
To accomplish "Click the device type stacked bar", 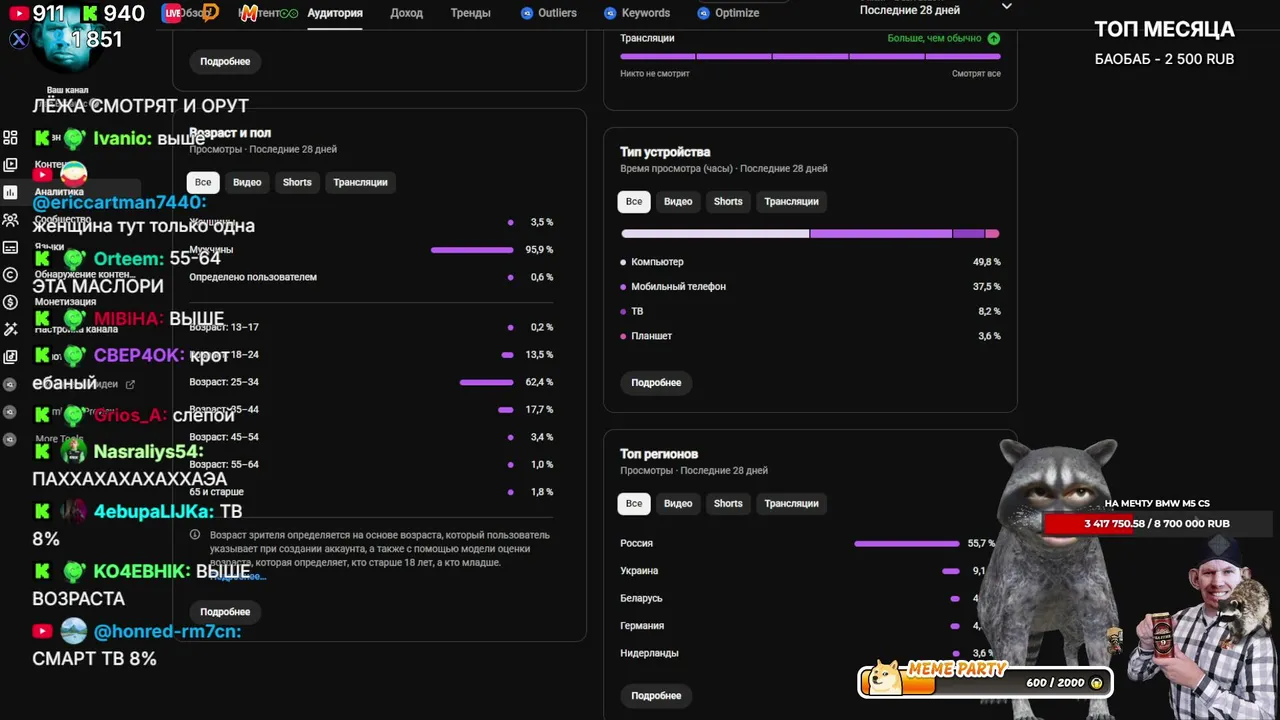I will [x=810, y=234].
